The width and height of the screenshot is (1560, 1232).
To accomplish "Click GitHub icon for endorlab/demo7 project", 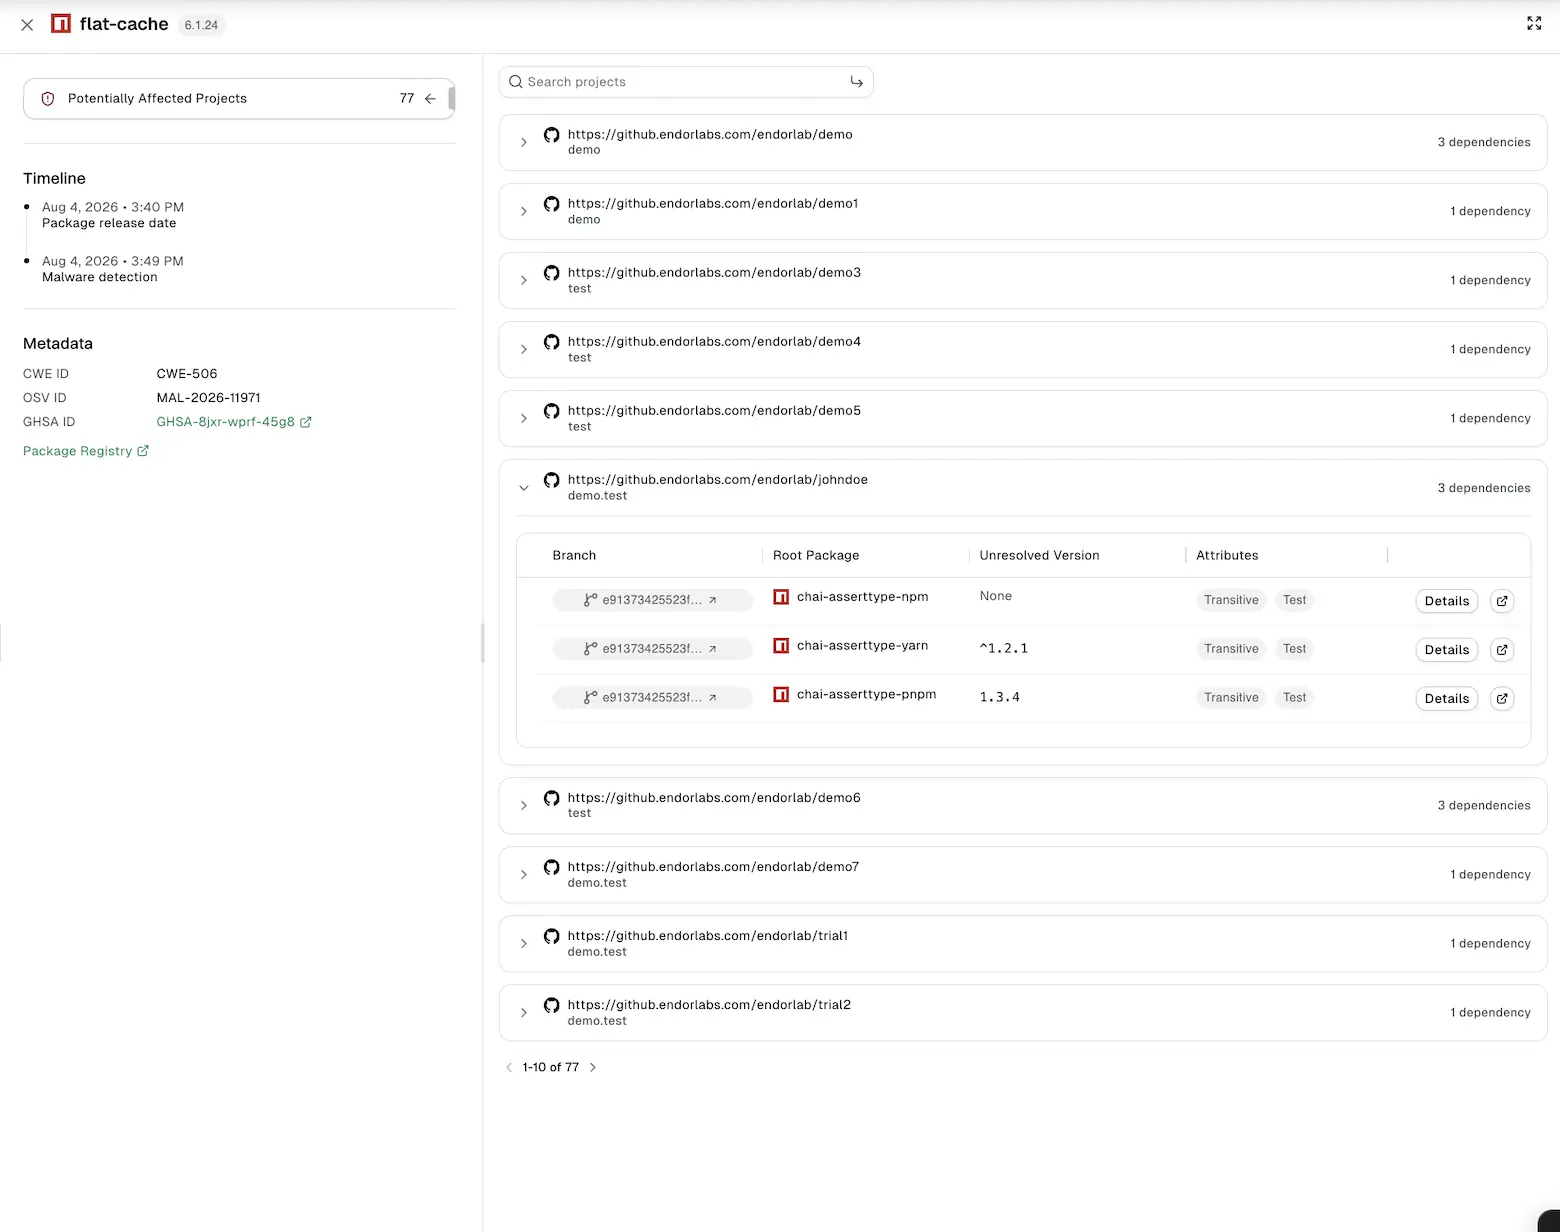I will point(551,867).
